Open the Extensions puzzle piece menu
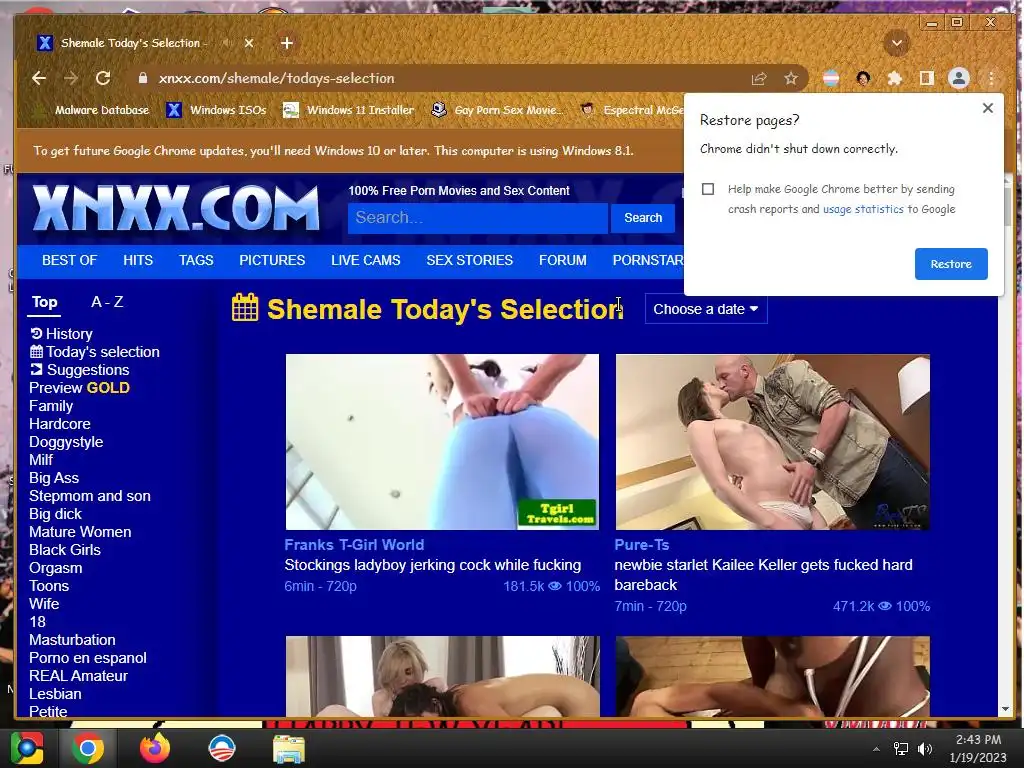The image size is (1024, 768). (895, 79)
